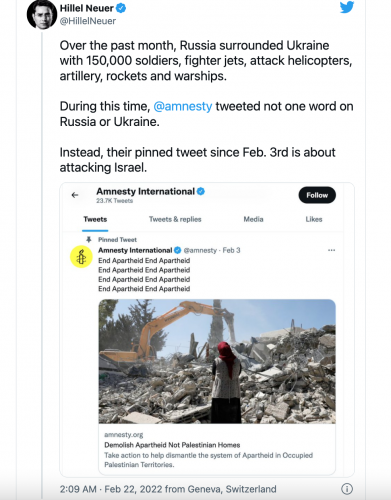Click the info icon beside the timestamp
The width and height of the screenshot is (391, 500).
click(347, 489)
